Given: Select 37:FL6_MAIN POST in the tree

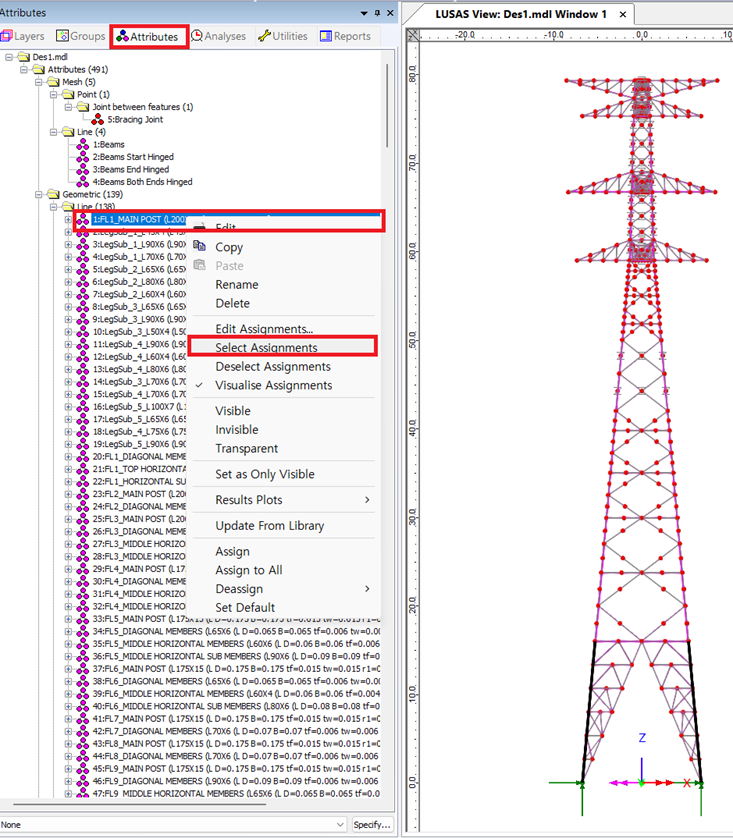Looking at the screenshot, I should click(150, 669).
